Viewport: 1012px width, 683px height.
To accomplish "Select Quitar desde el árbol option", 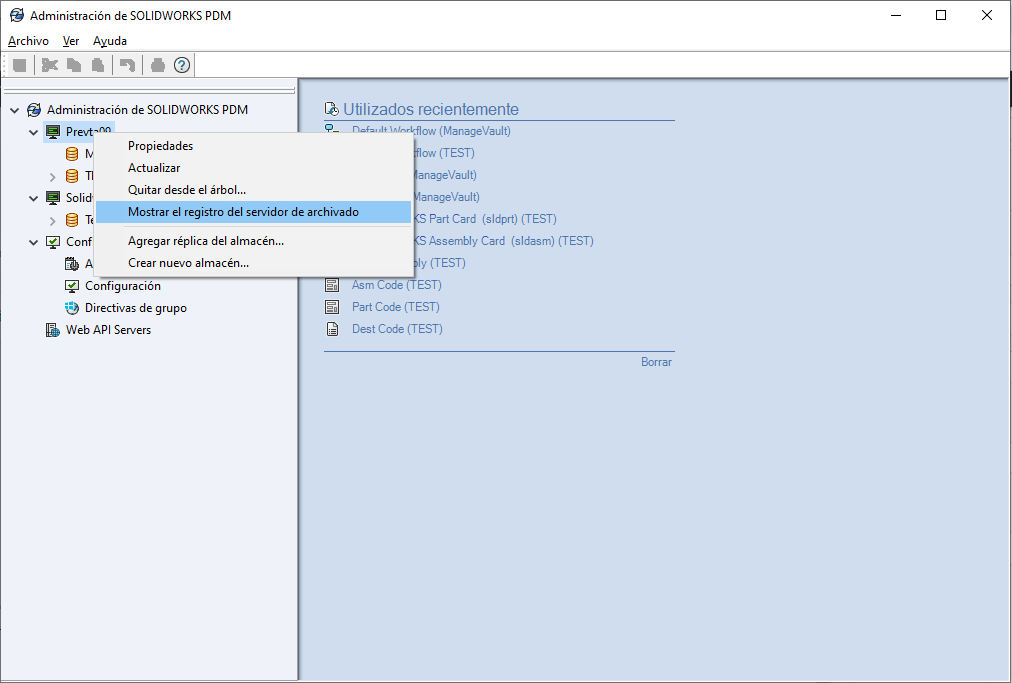I will pos(253,190).
